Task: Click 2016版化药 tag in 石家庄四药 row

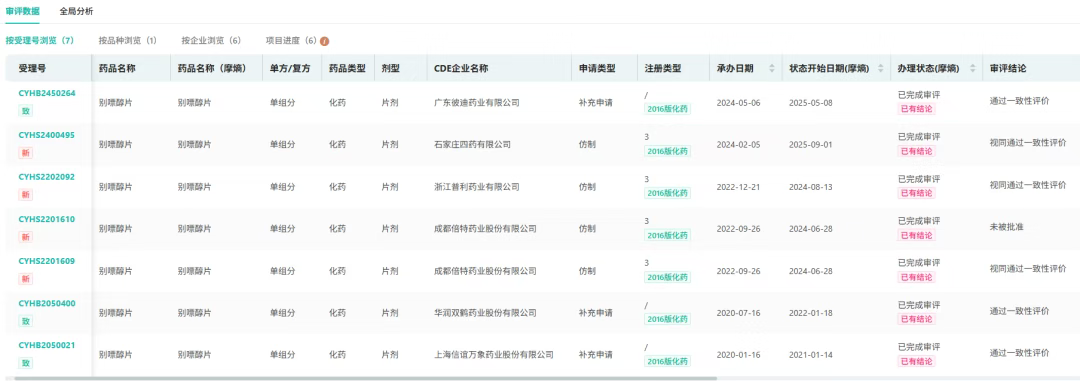Action: click(667, 151)
